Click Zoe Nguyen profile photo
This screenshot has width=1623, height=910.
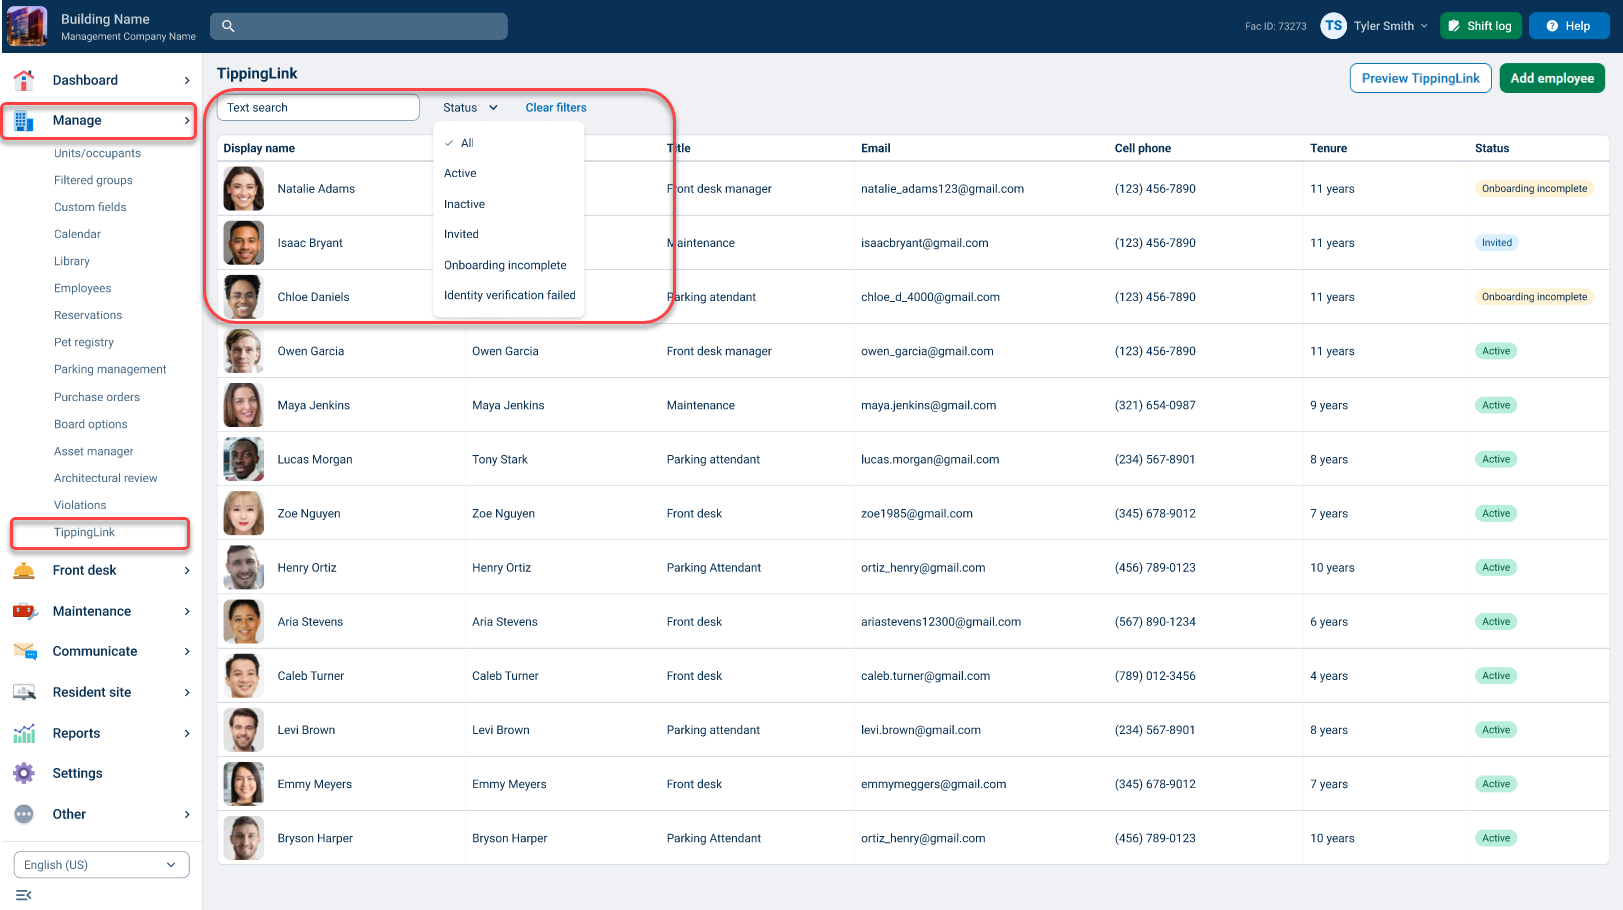pyautogui.click(x=244, y=513)
